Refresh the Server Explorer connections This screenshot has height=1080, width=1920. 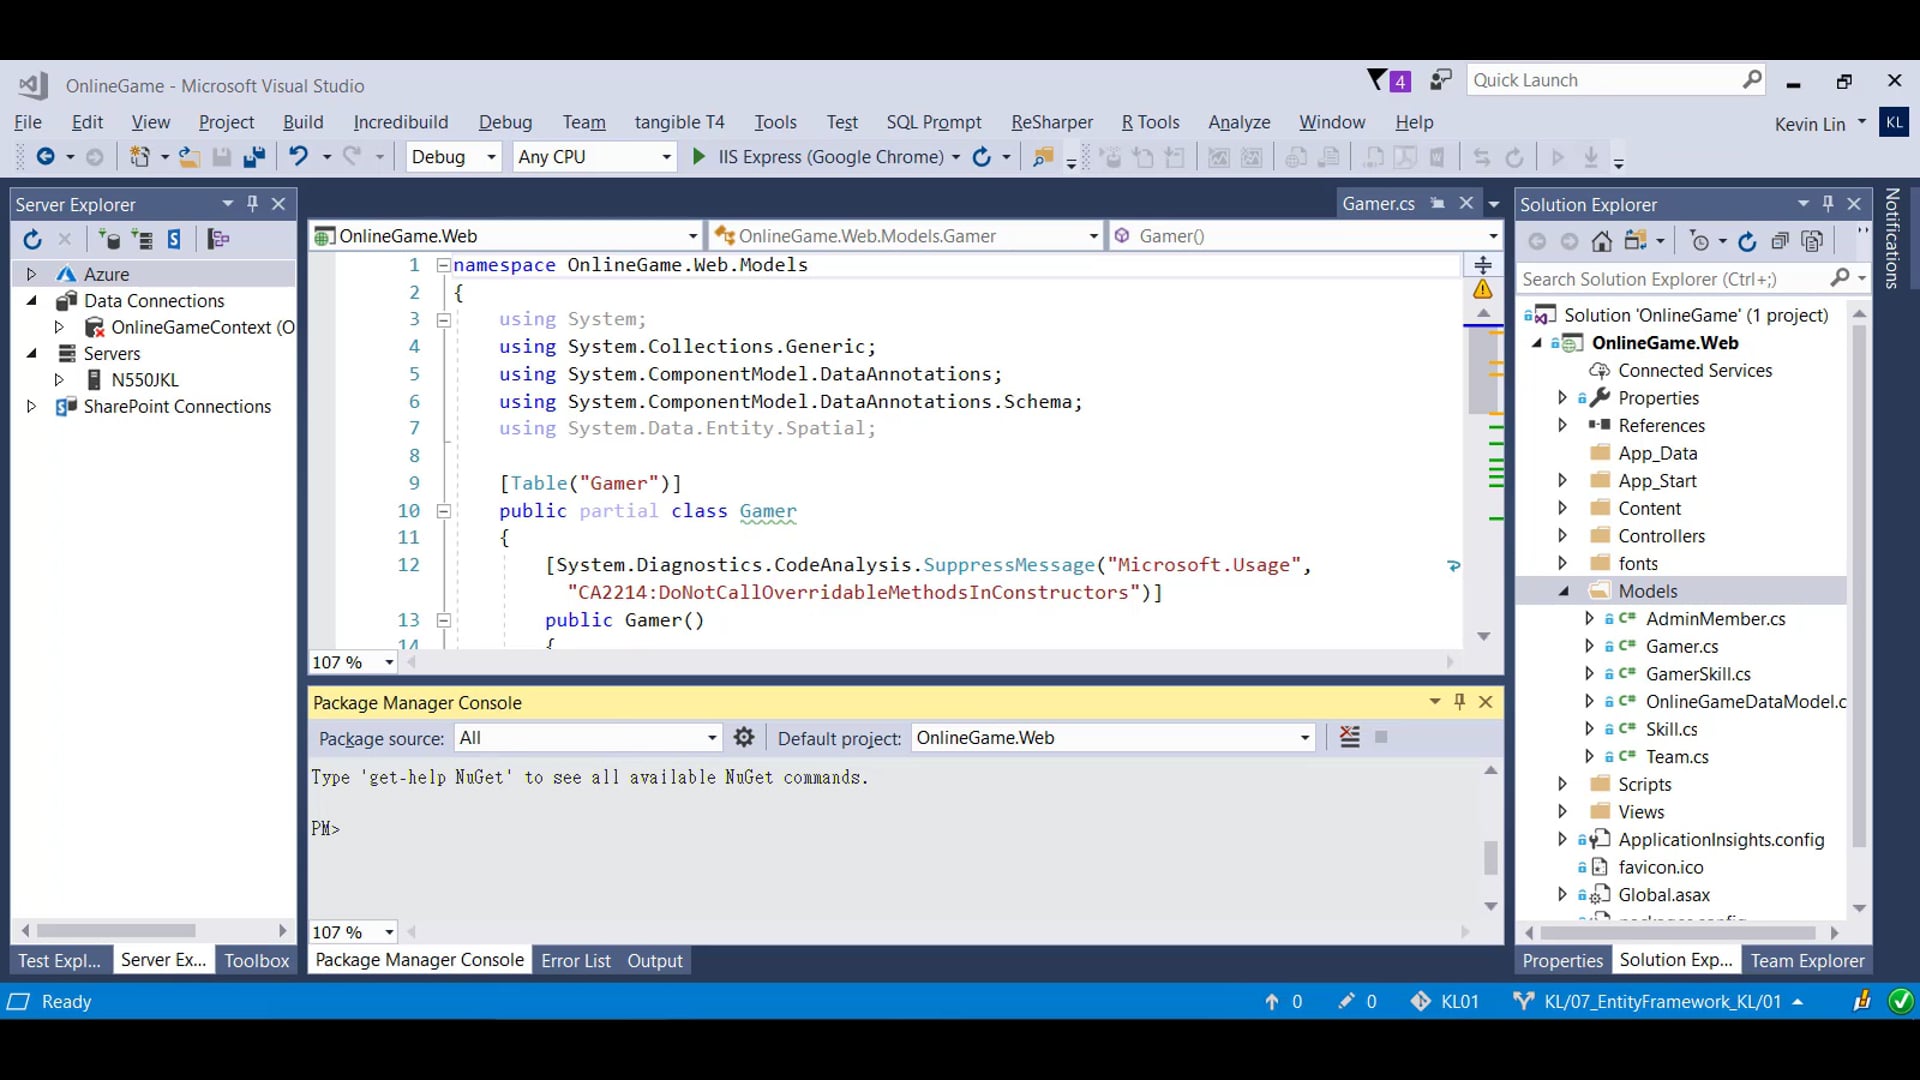(31, 239)
